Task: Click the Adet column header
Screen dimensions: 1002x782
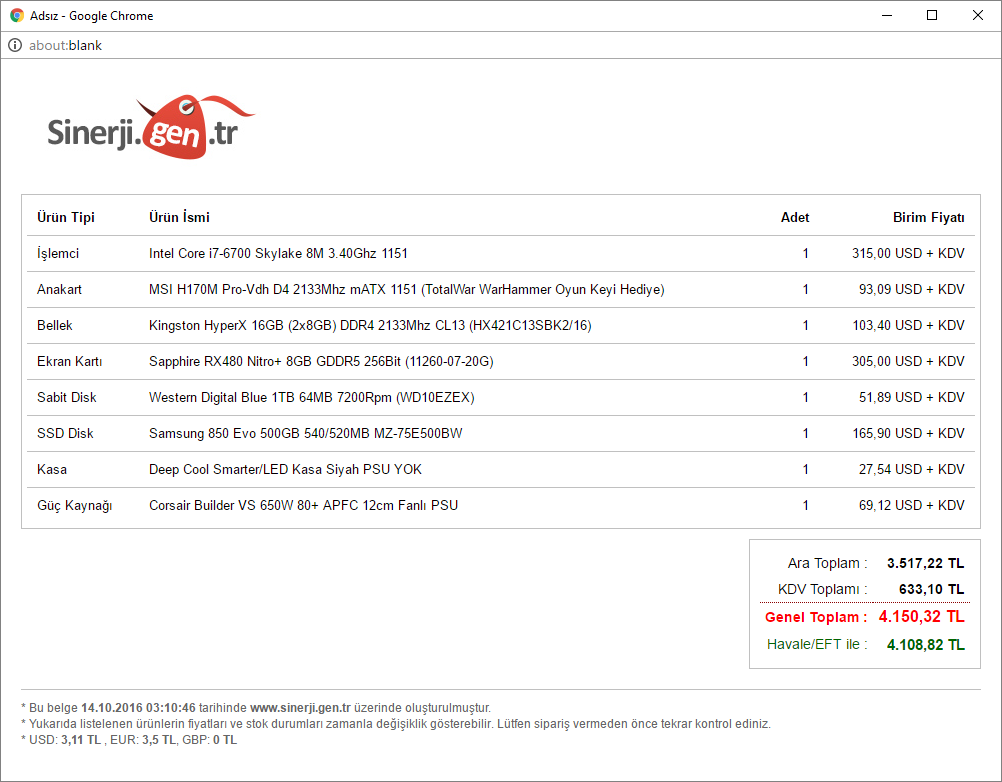Action: click(795, 217)
